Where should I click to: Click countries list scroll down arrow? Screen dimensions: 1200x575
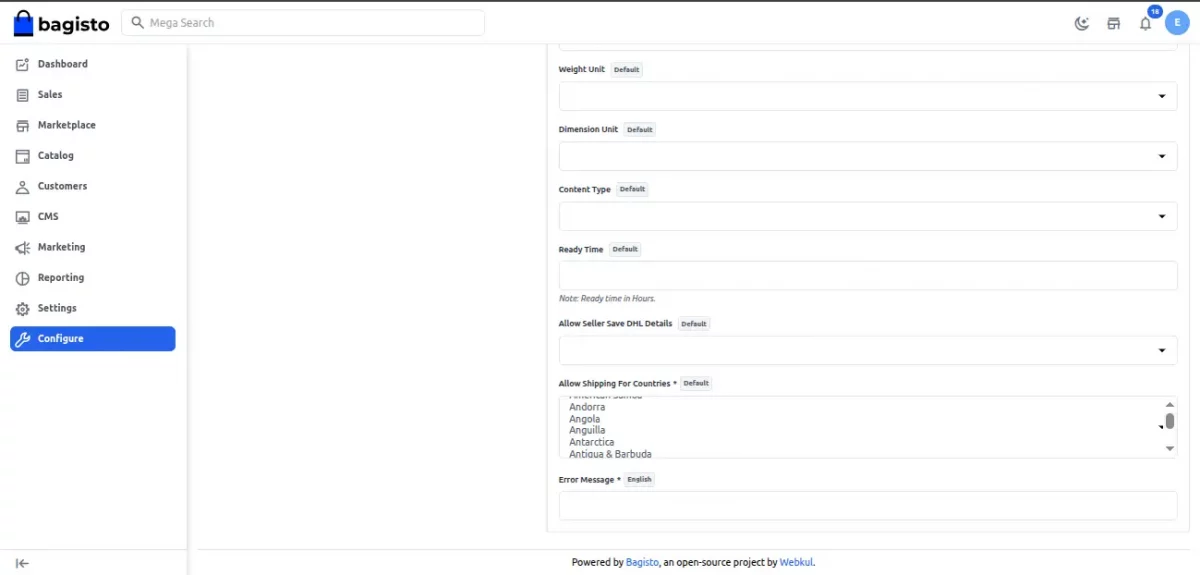tap(1170, 449)
